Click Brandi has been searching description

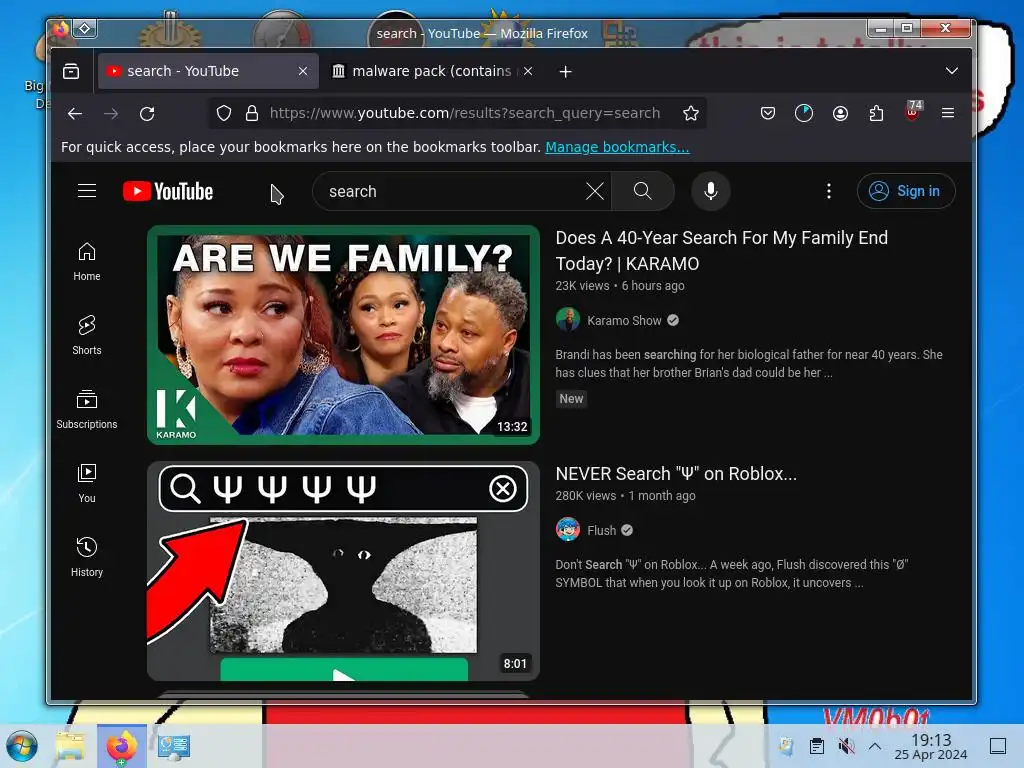pos(749,363)
